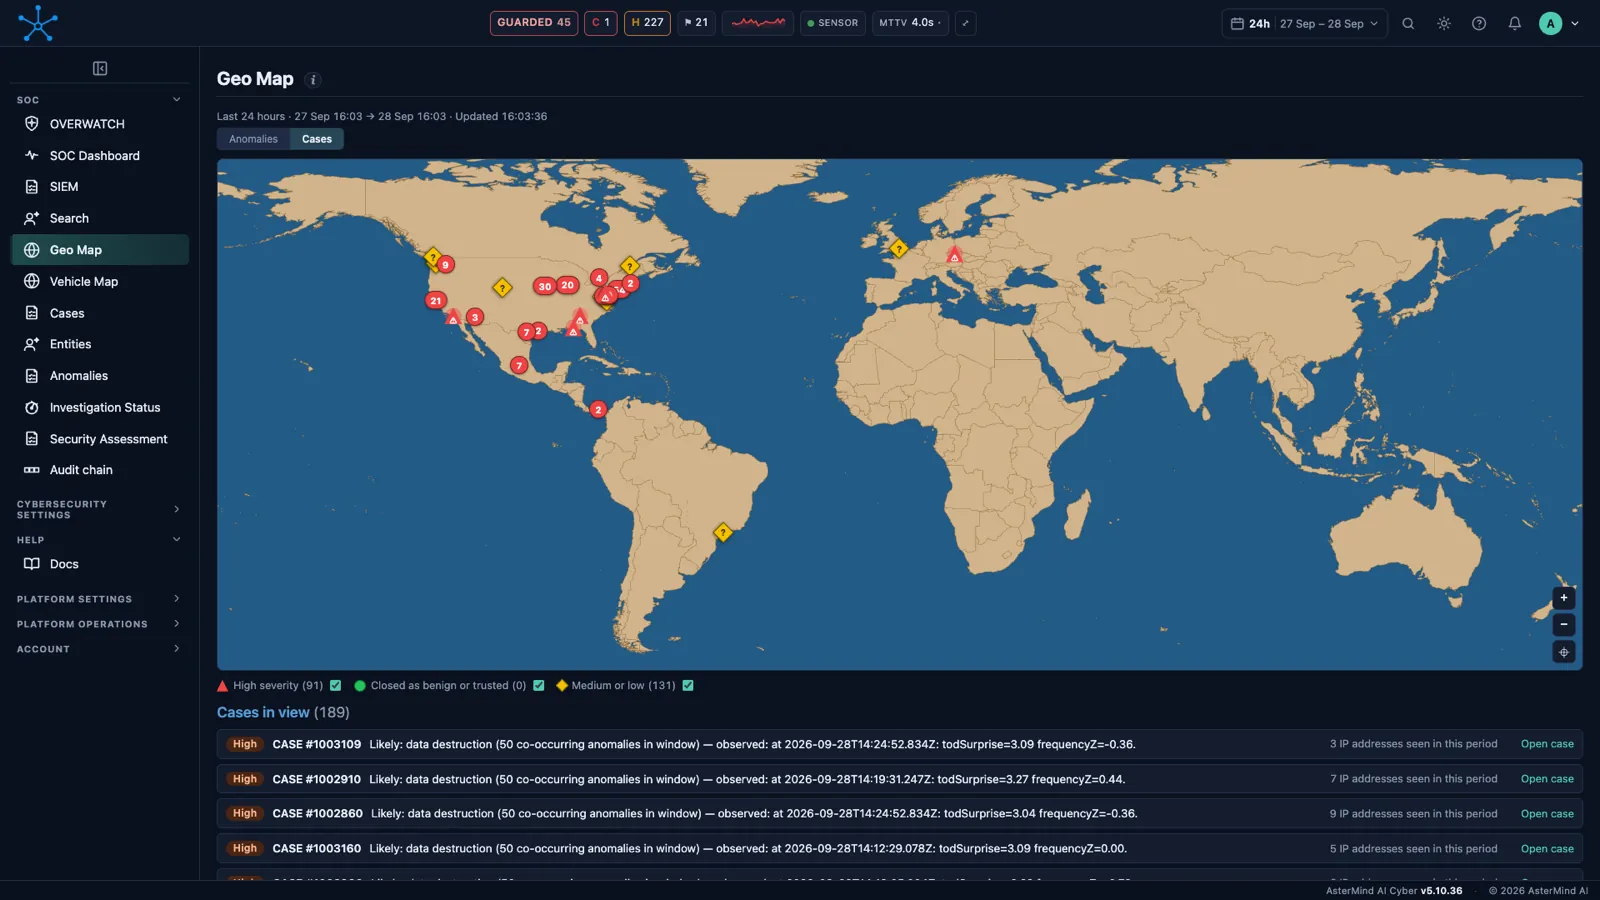
Task: Expand Platform Settings section
Action: pyautogui.click(x=177, y=598)
